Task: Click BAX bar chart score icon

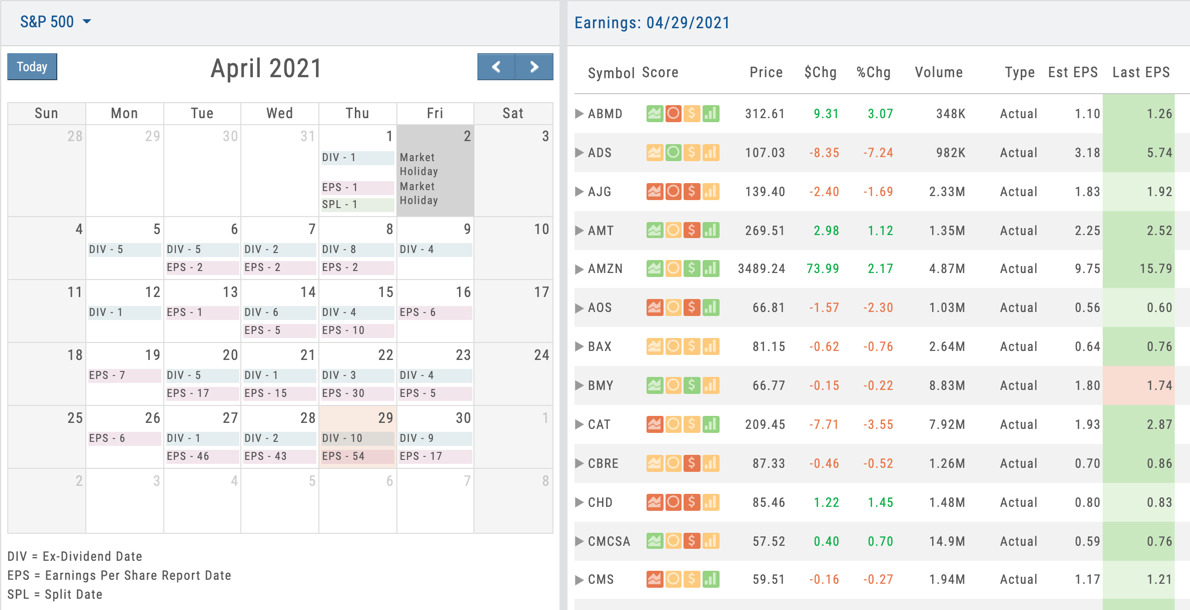Action: 710,347
